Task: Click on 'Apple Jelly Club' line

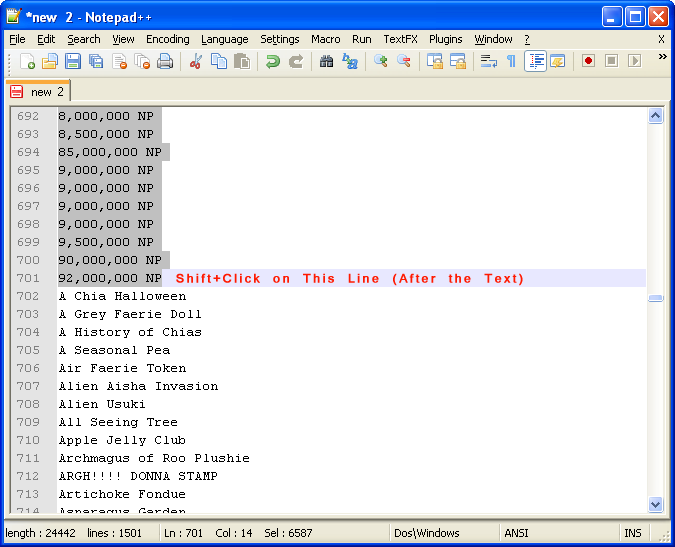Action: (122, 440)
